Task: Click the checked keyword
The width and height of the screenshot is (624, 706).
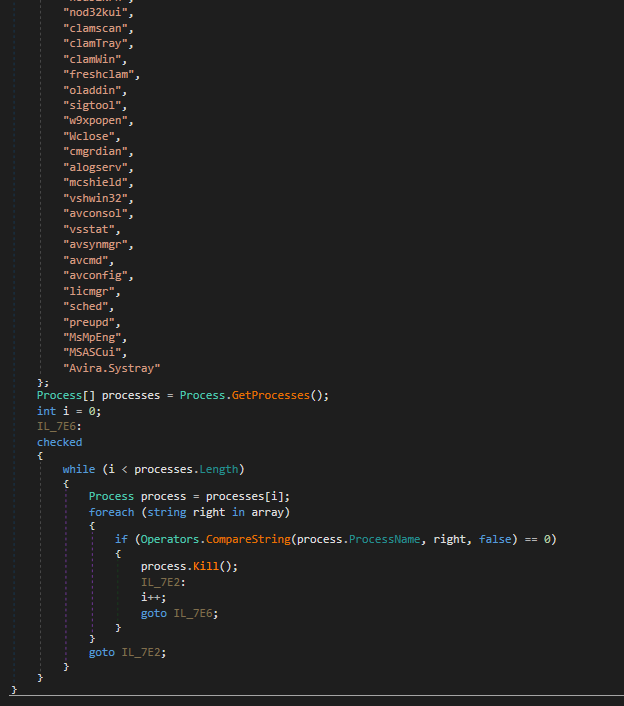Action: click(x=60, y=442)
